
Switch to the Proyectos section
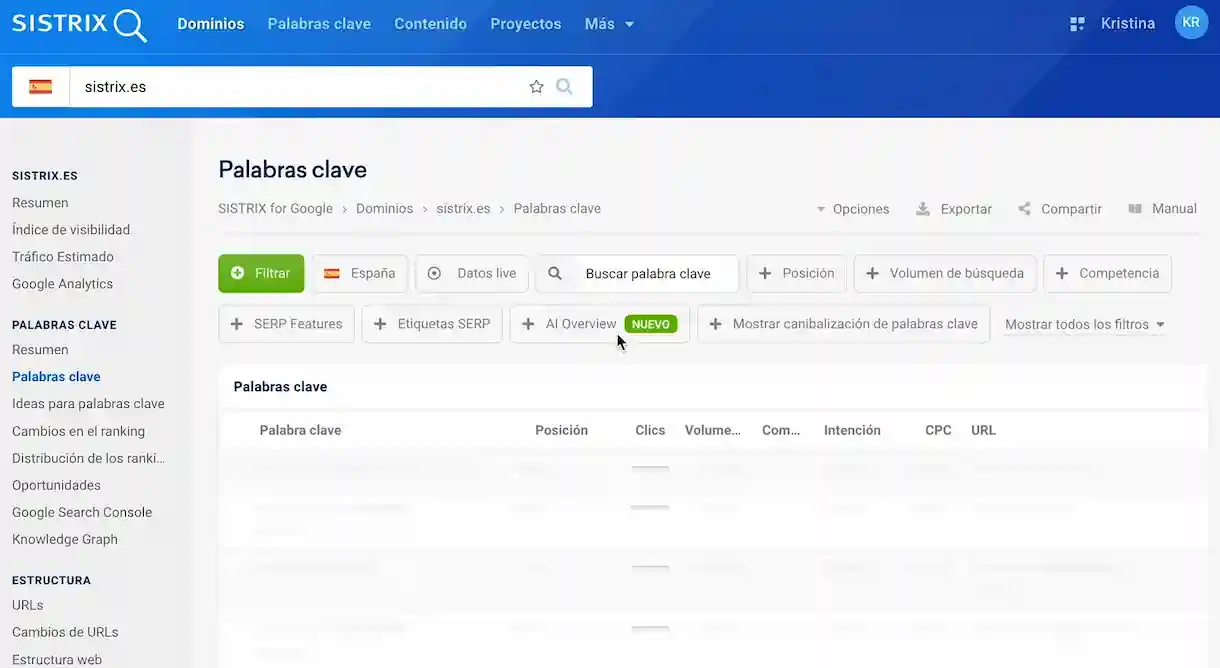(525, 23)
